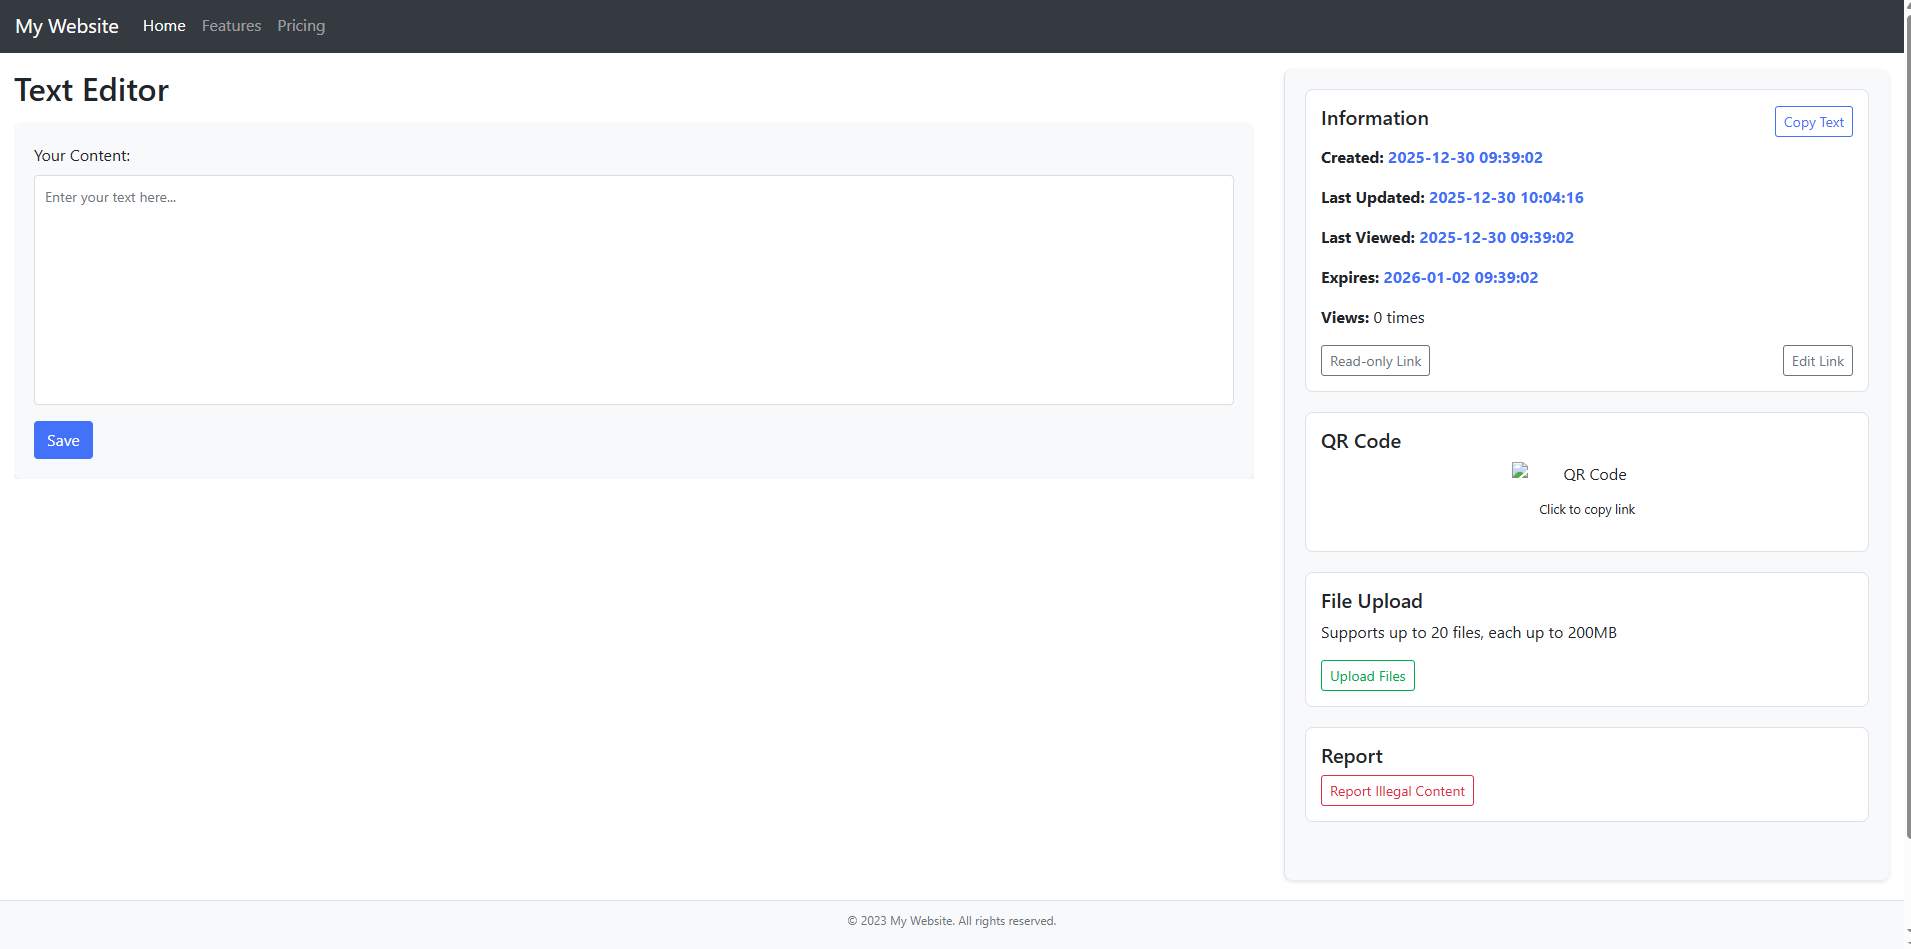
Task: Click the Last Viewed timestamp
Action: [x=1496, y=238]
